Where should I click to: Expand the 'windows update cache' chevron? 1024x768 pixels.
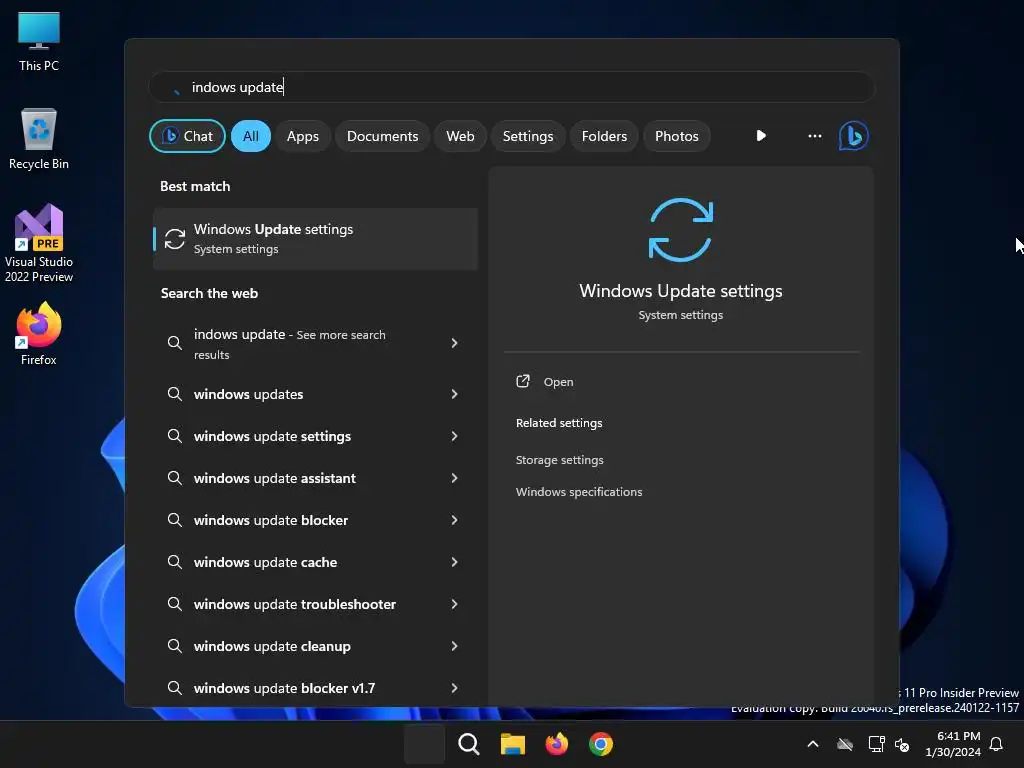tap(454, 562)
